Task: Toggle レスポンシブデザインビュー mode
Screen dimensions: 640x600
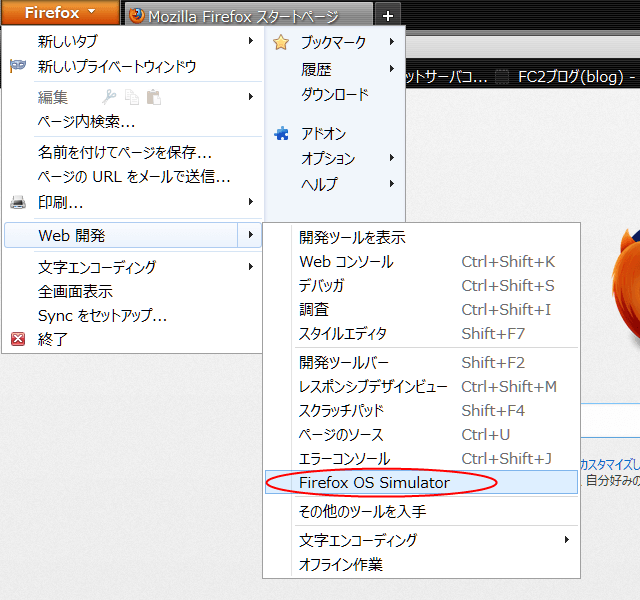Action: point(373,386)
